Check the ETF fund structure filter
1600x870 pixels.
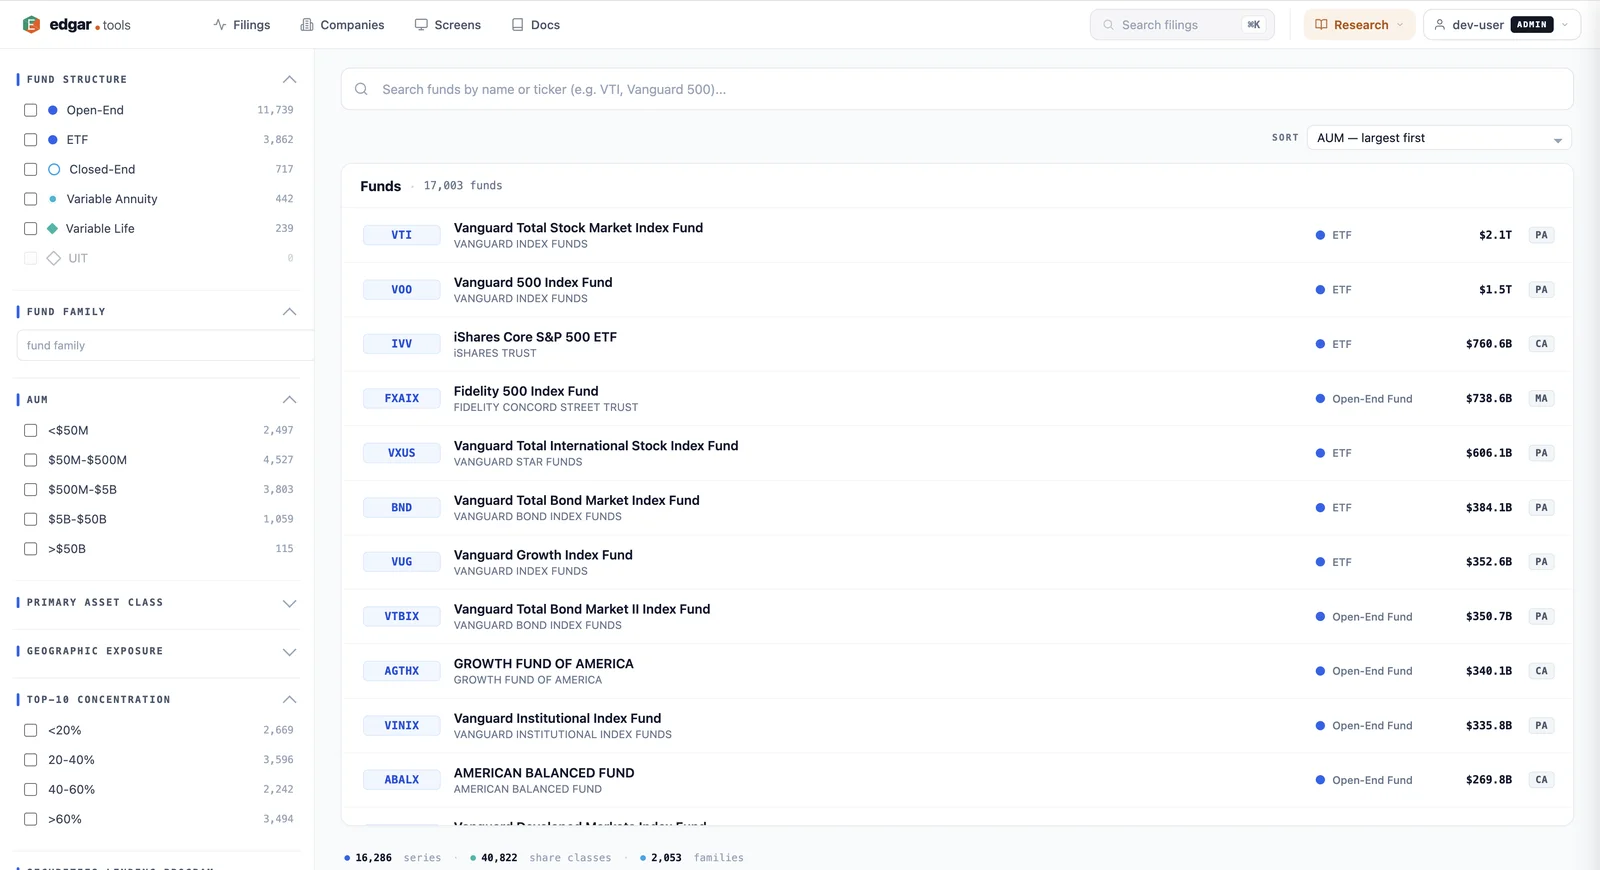pyautogui.click(x=31, y=140)
